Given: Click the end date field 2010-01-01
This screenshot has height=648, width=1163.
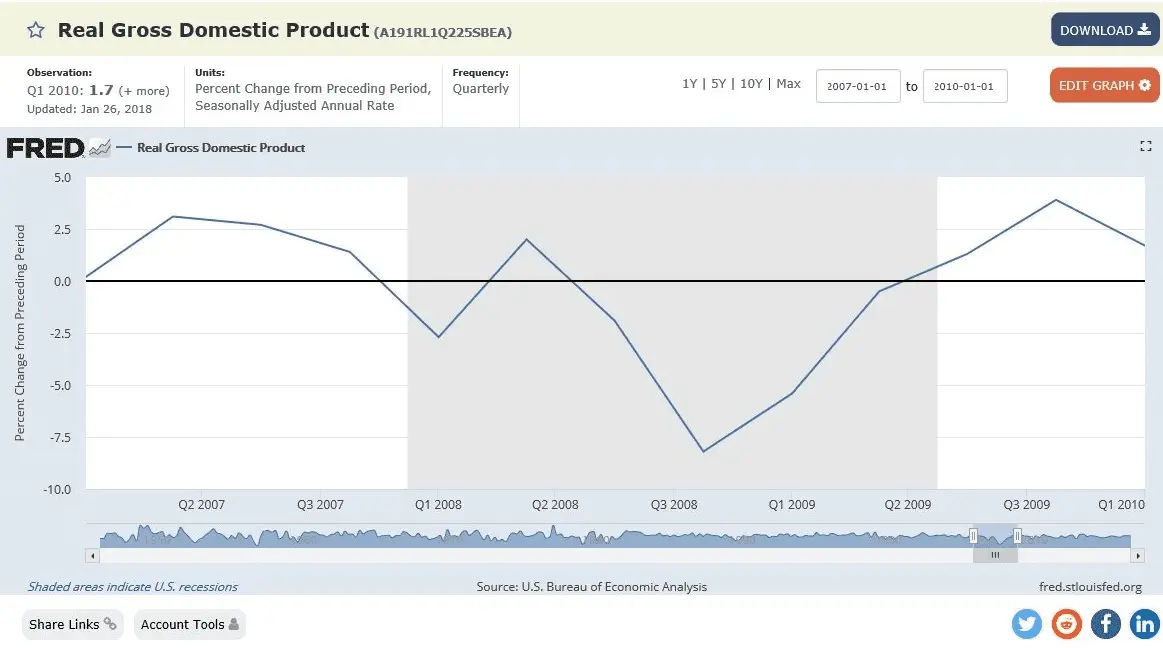Looking at the screenshot, I should coord(964,86).
